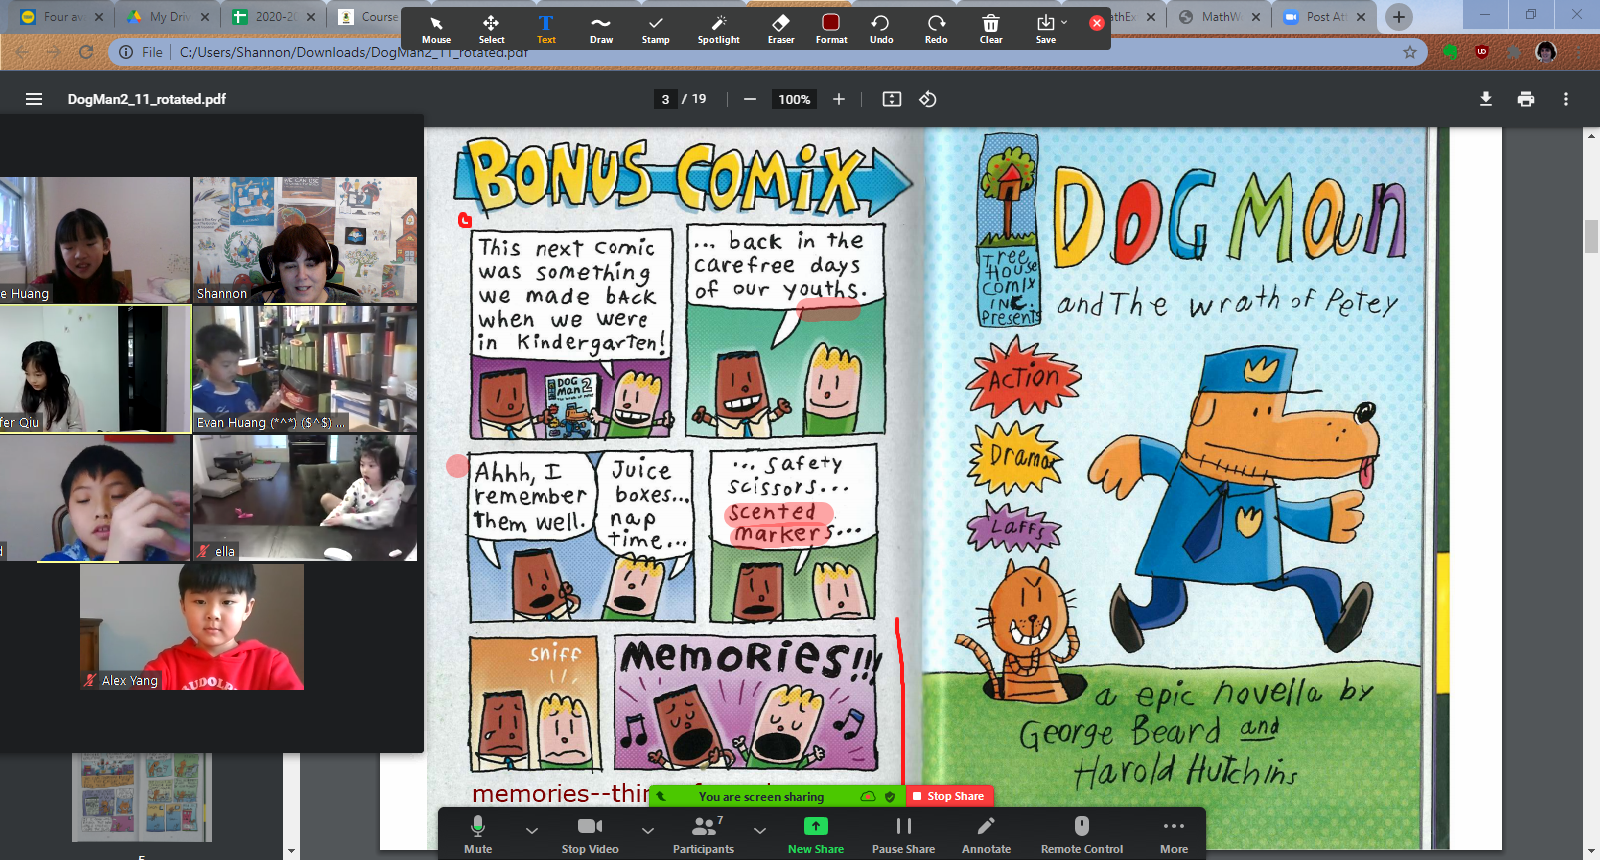
Task: Open the Format color options
Action: coord(831,29)
